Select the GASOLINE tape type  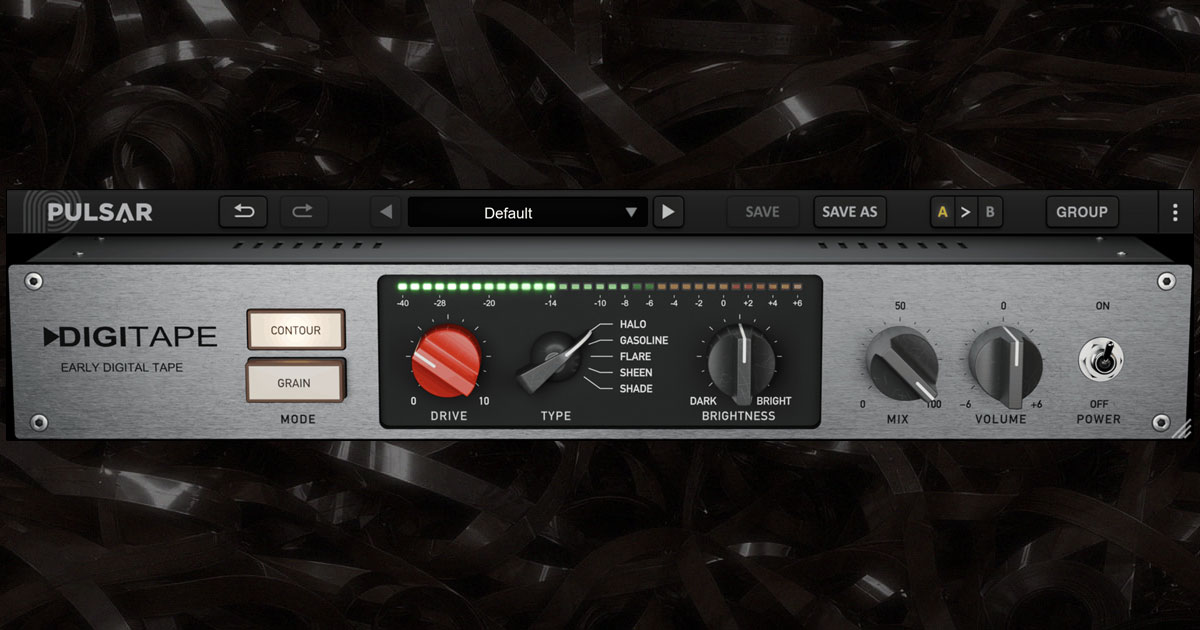point(644,341)
